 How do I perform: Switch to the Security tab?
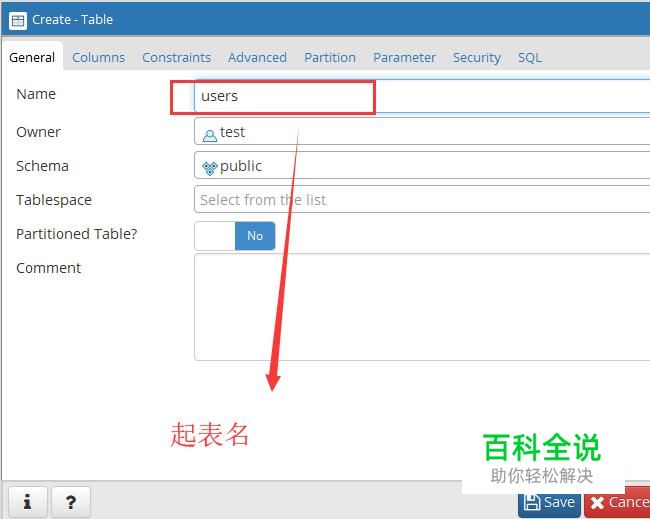pos(477,57)
